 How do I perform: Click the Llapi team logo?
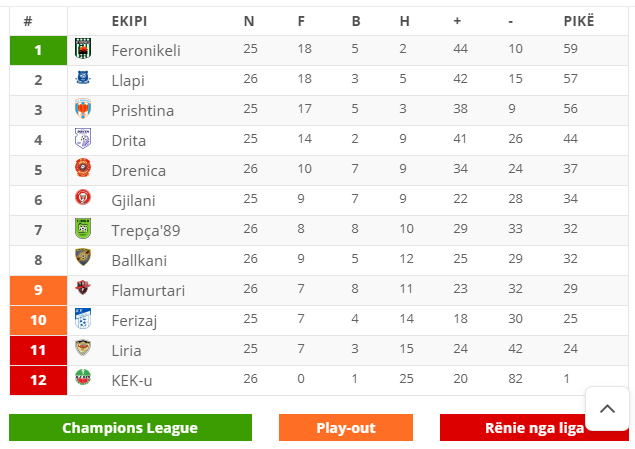pyautogui.click(x=83, y=77)
